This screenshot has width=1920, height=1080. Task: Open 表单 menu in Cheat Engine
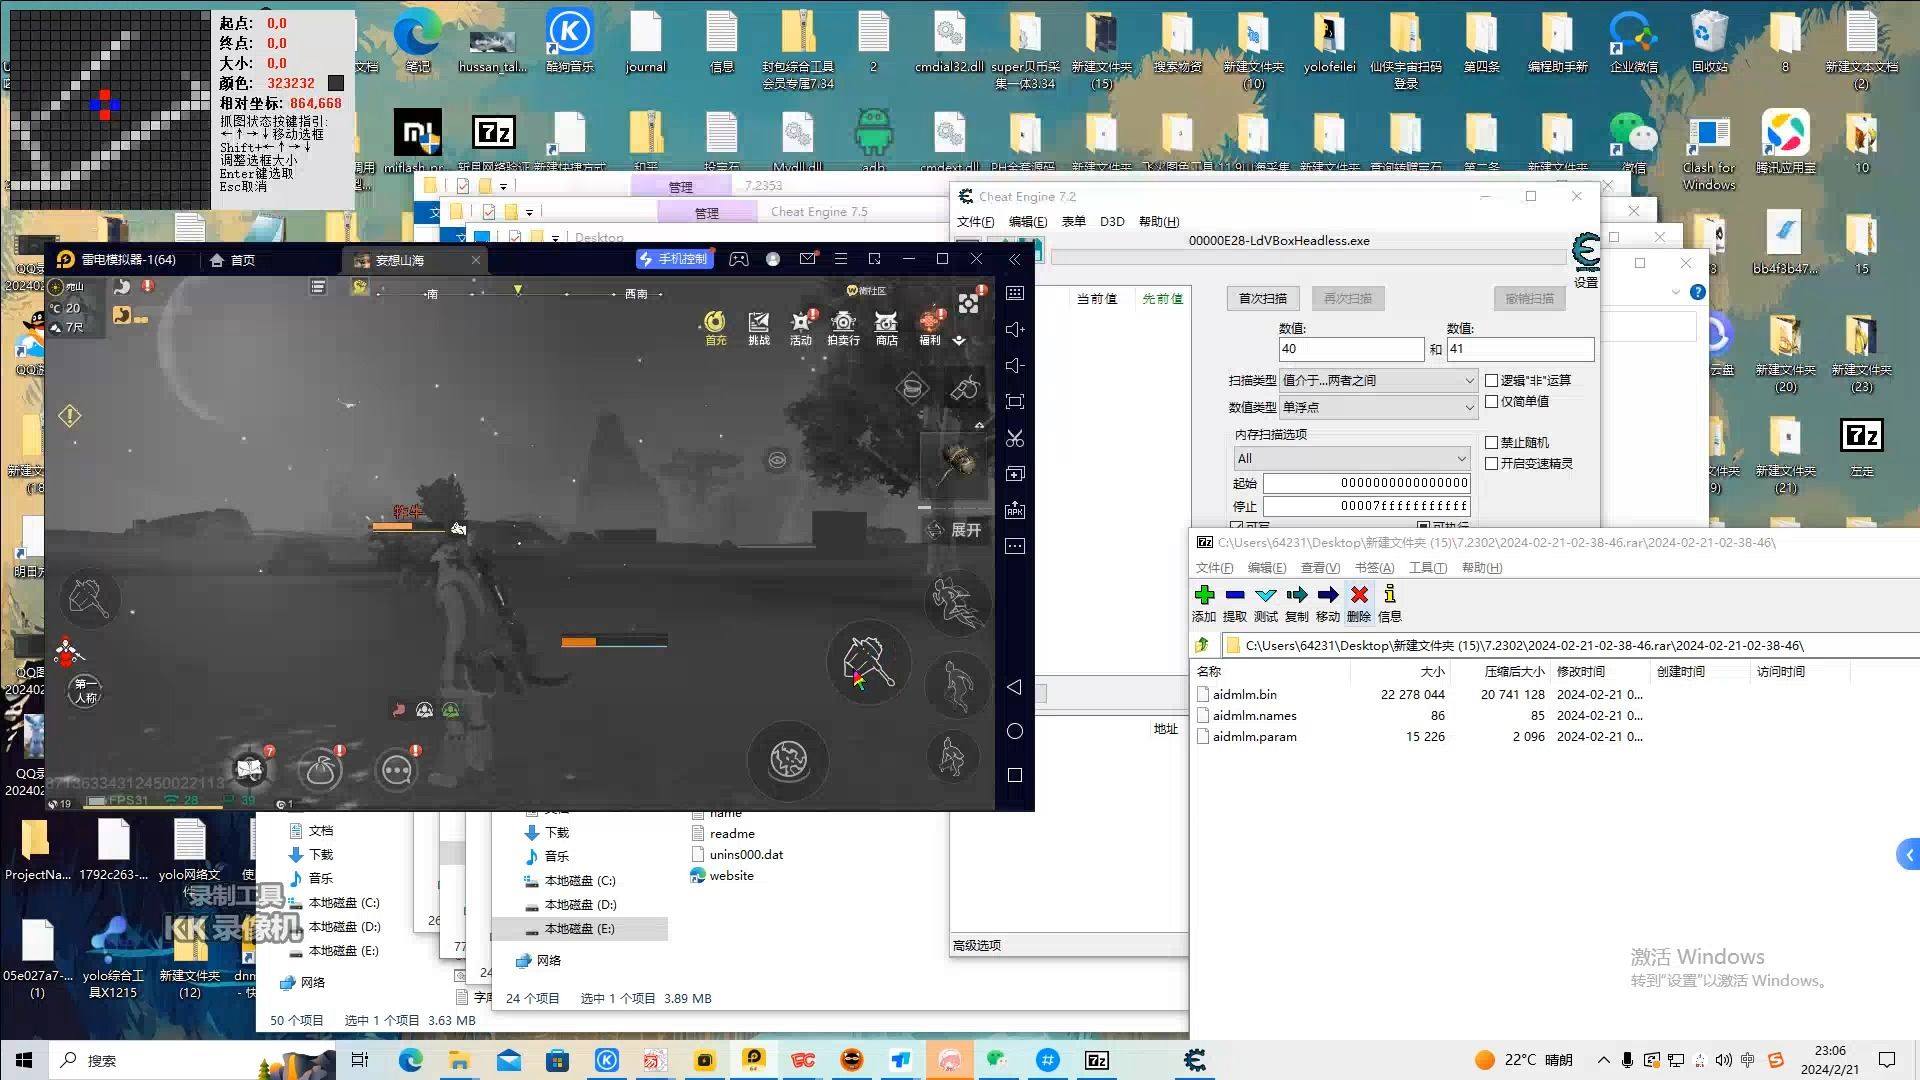tap(1073, 221)
